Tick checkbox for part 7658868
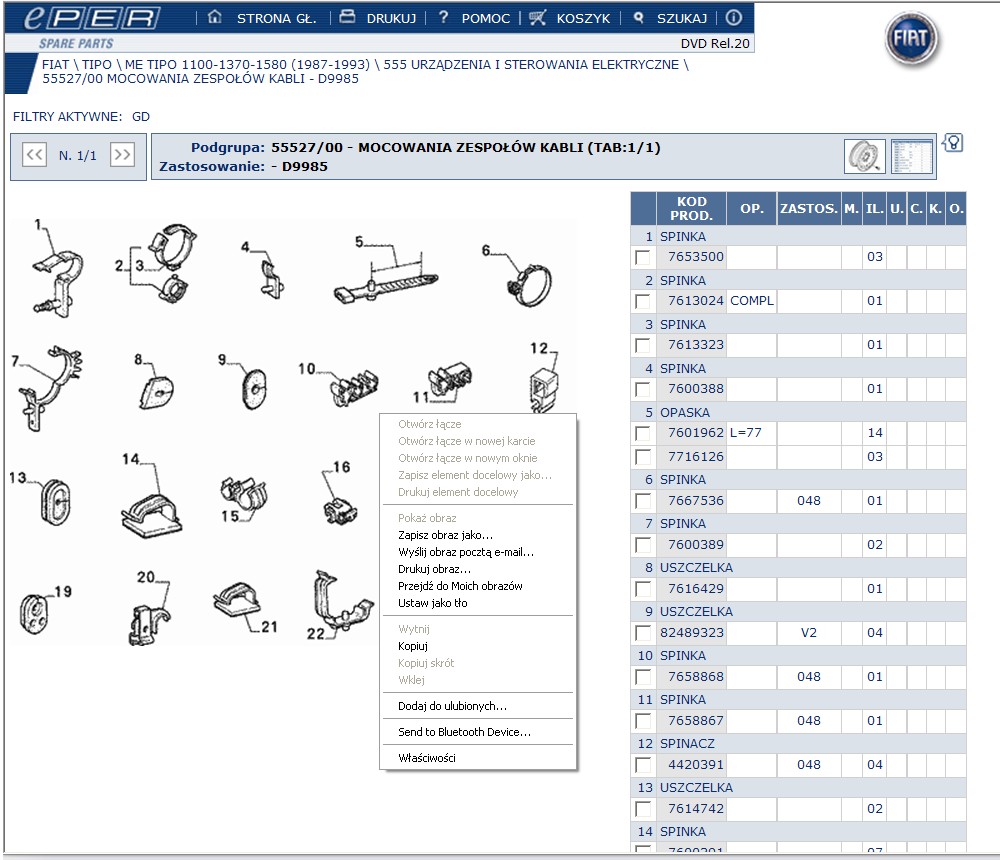This screenshot has height=860, width=1000. 643,677
